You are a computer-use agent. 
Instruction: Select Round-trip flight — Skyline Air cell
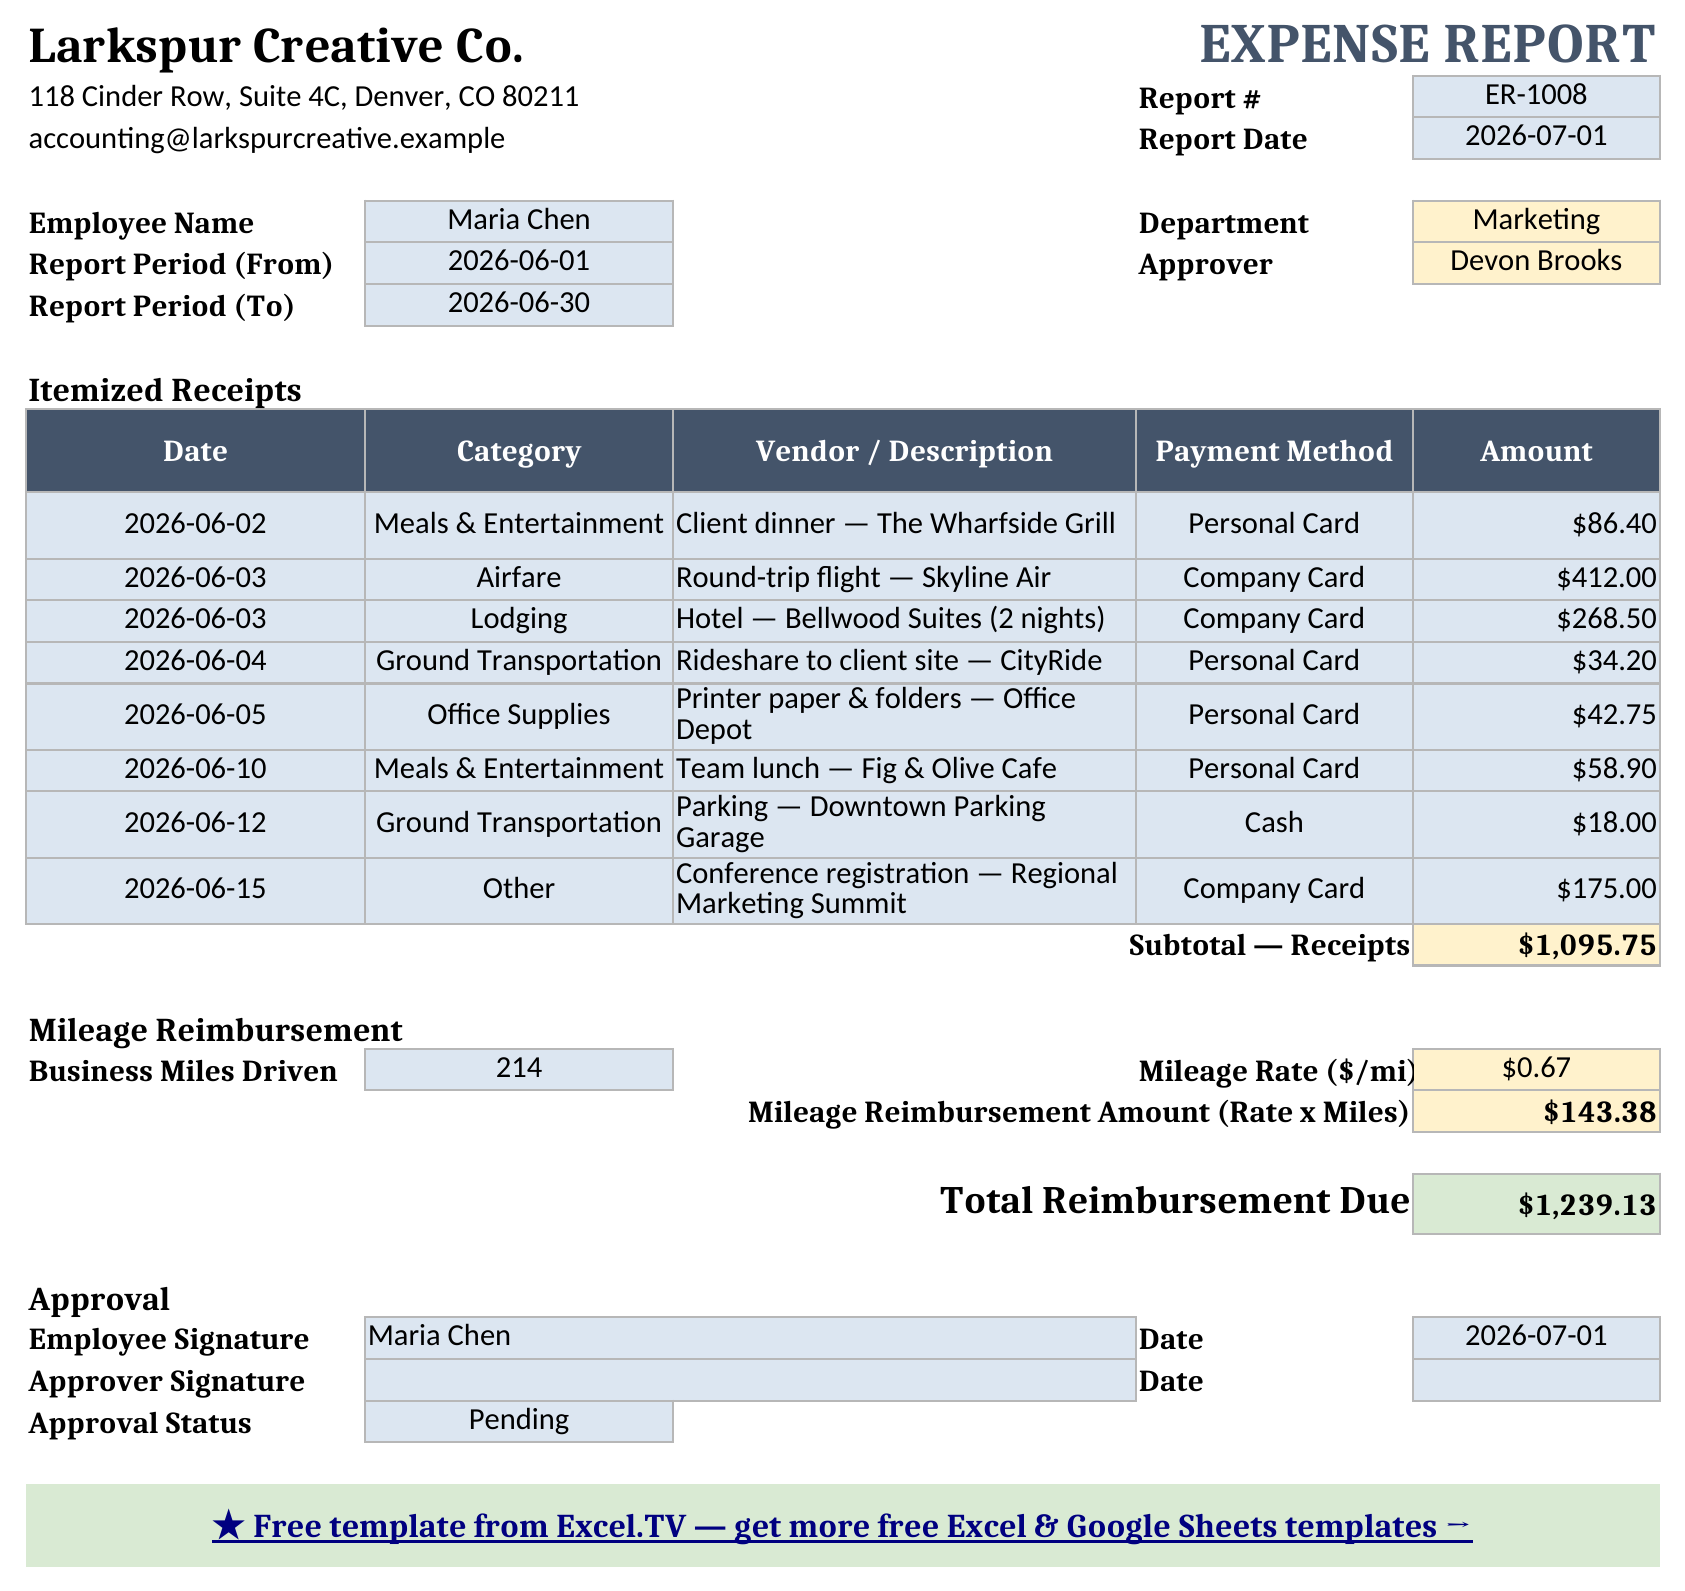[904, 578]
